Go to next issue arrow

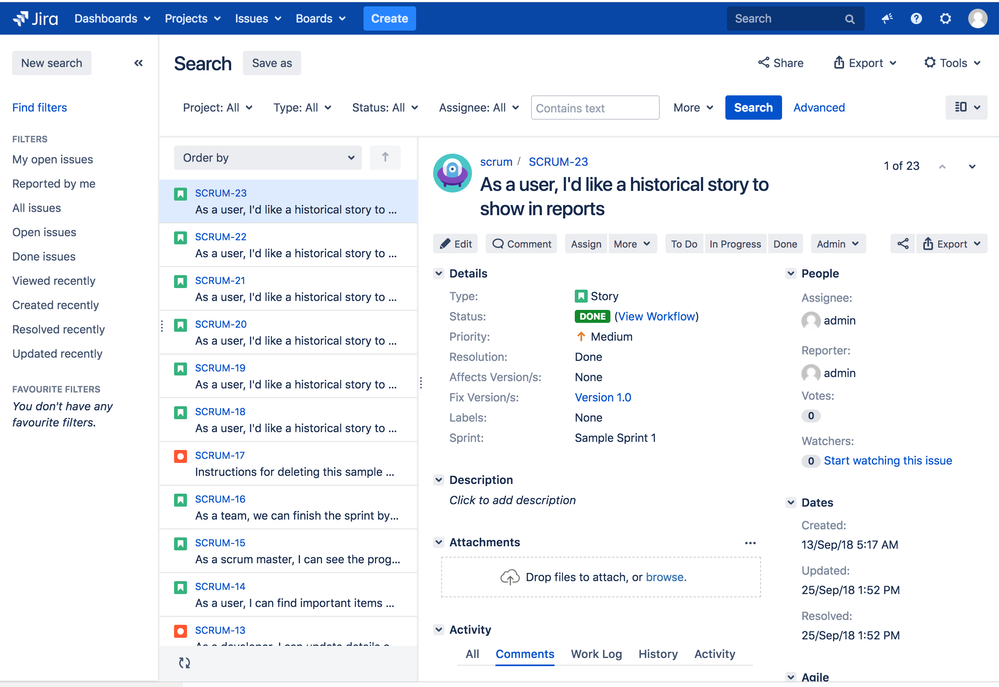point(972,167)
